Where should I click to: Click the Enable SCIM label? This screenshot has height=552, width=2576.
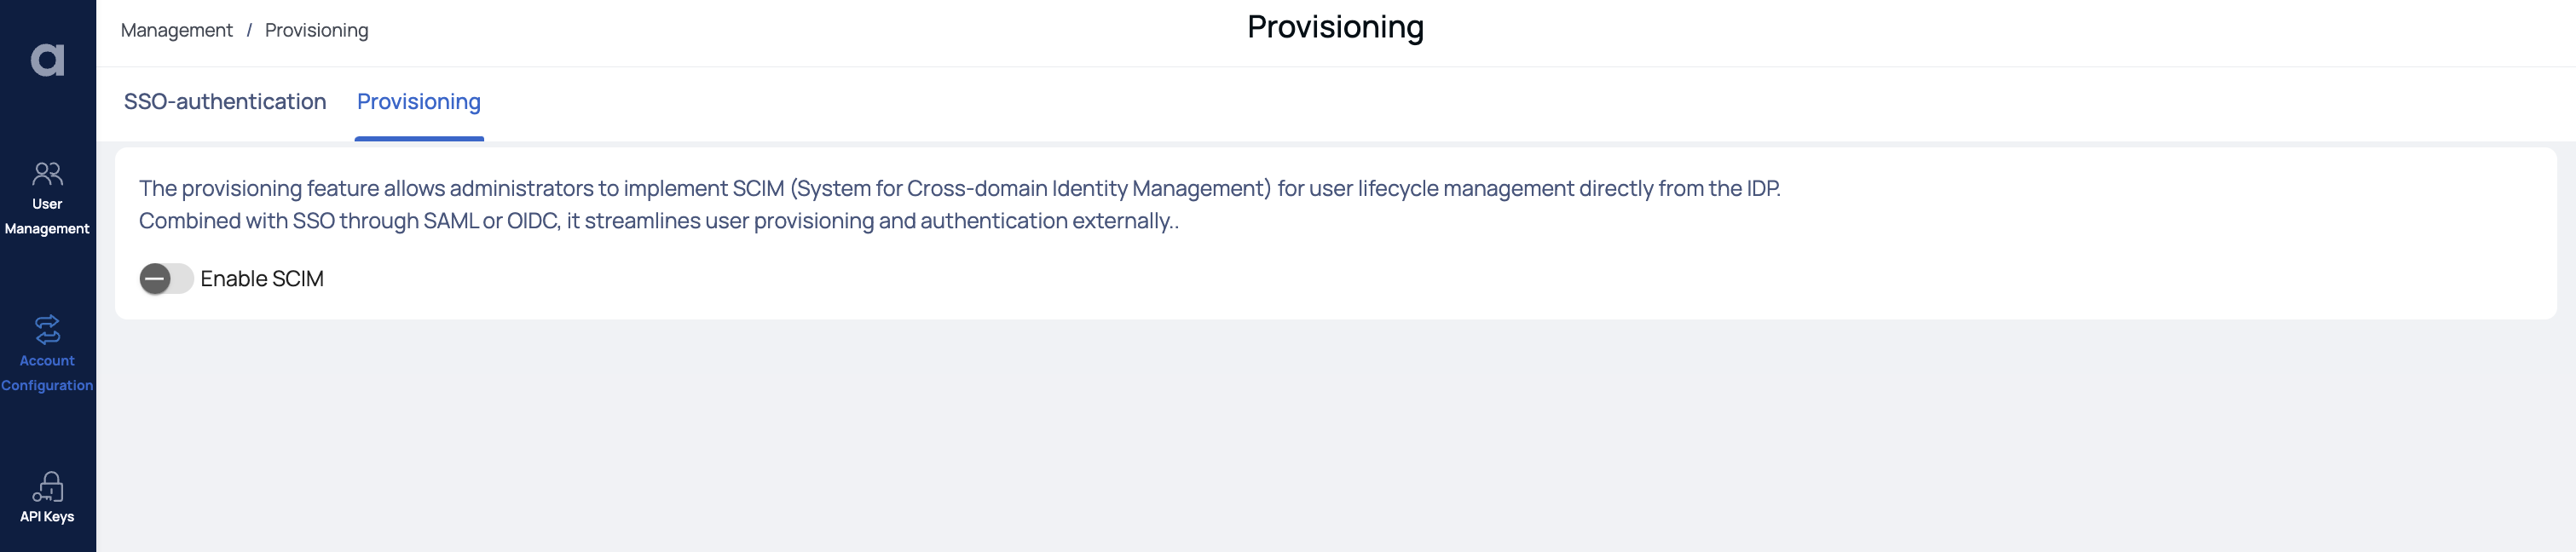[x=262, y=279]
